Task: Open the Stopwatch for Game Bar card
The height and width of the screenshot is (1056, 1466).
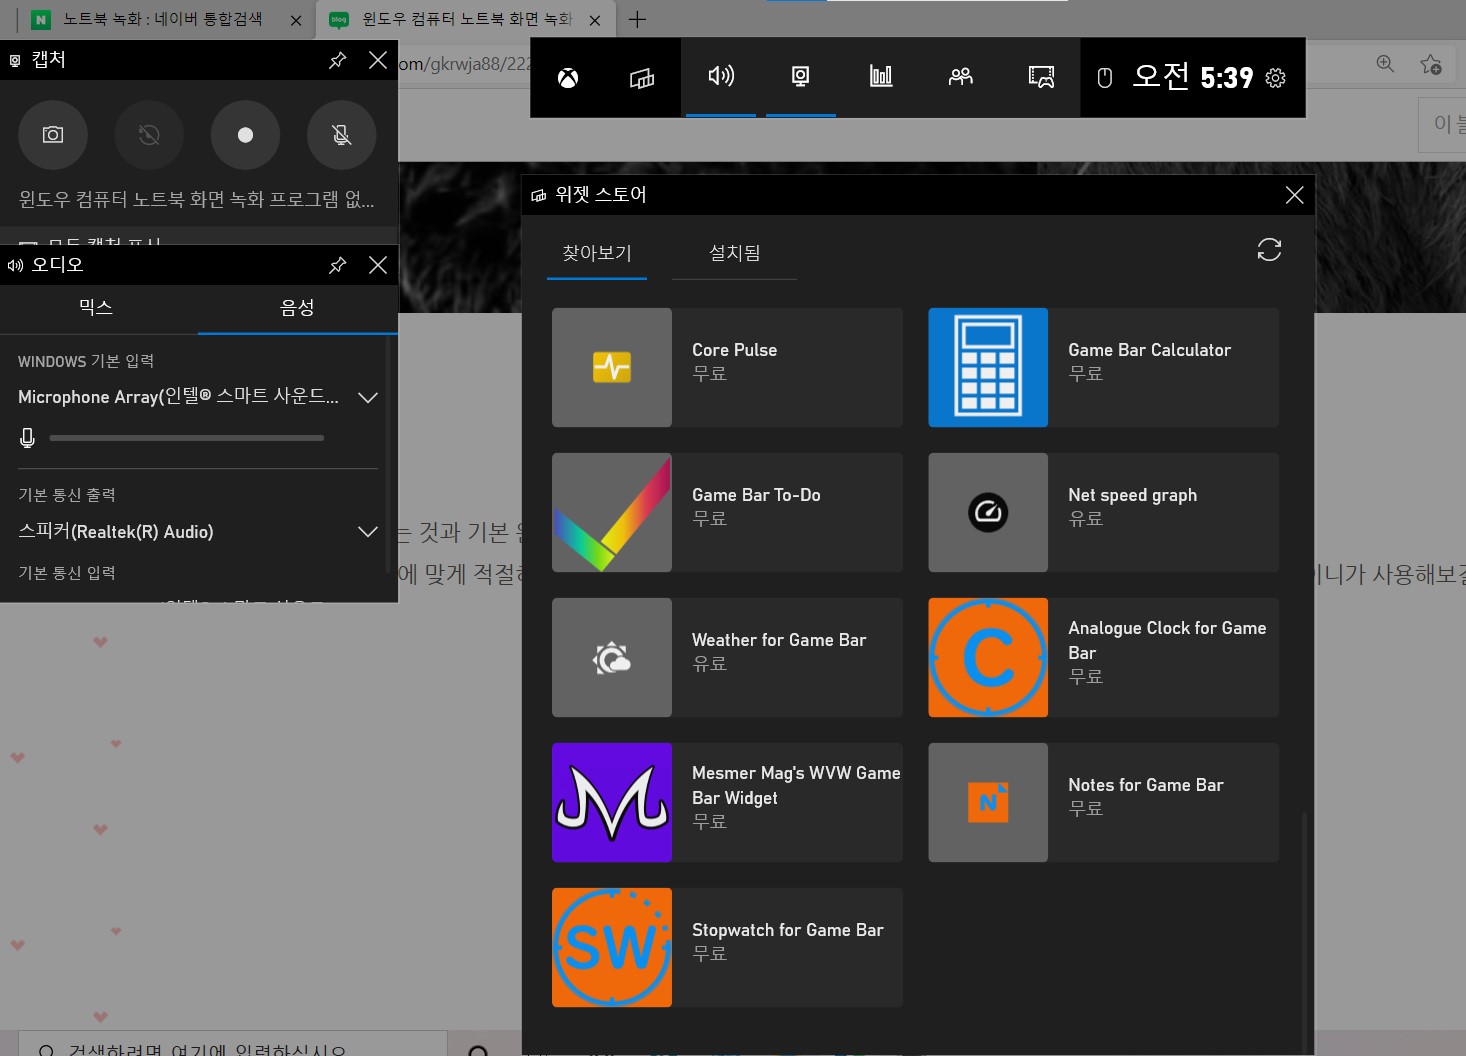Action: pyautogui.click(x=727, y=947)
